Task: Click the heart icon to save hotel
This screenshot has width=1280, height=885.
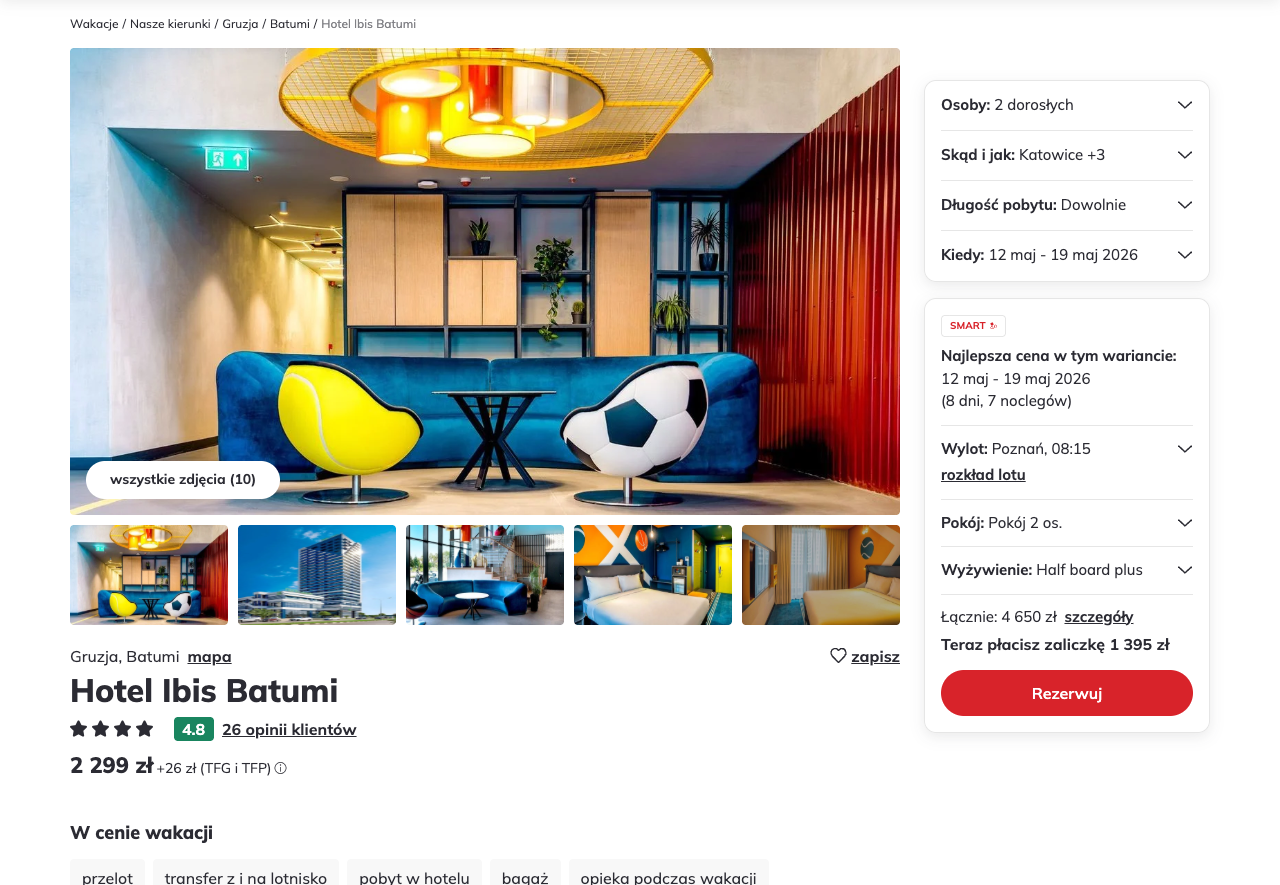Action: [x=838, y=656]
